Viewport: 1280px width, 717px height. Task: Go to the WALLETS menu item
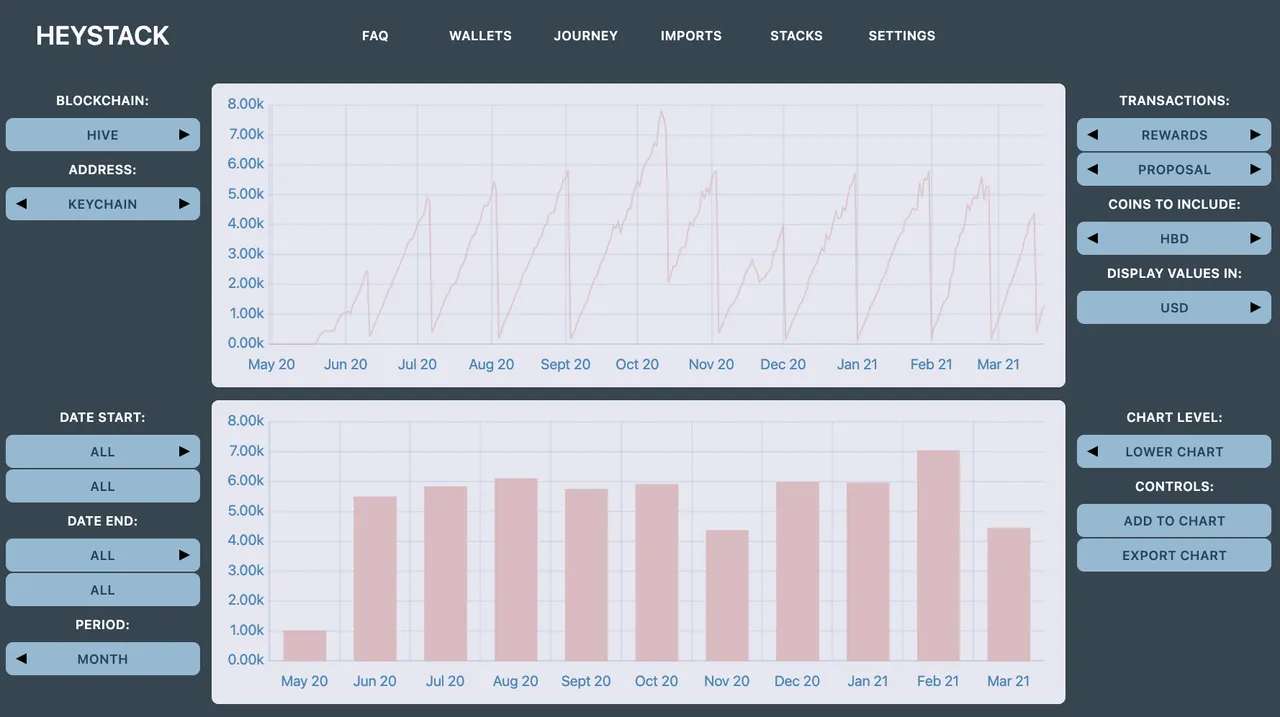click(x=480, y=36)
